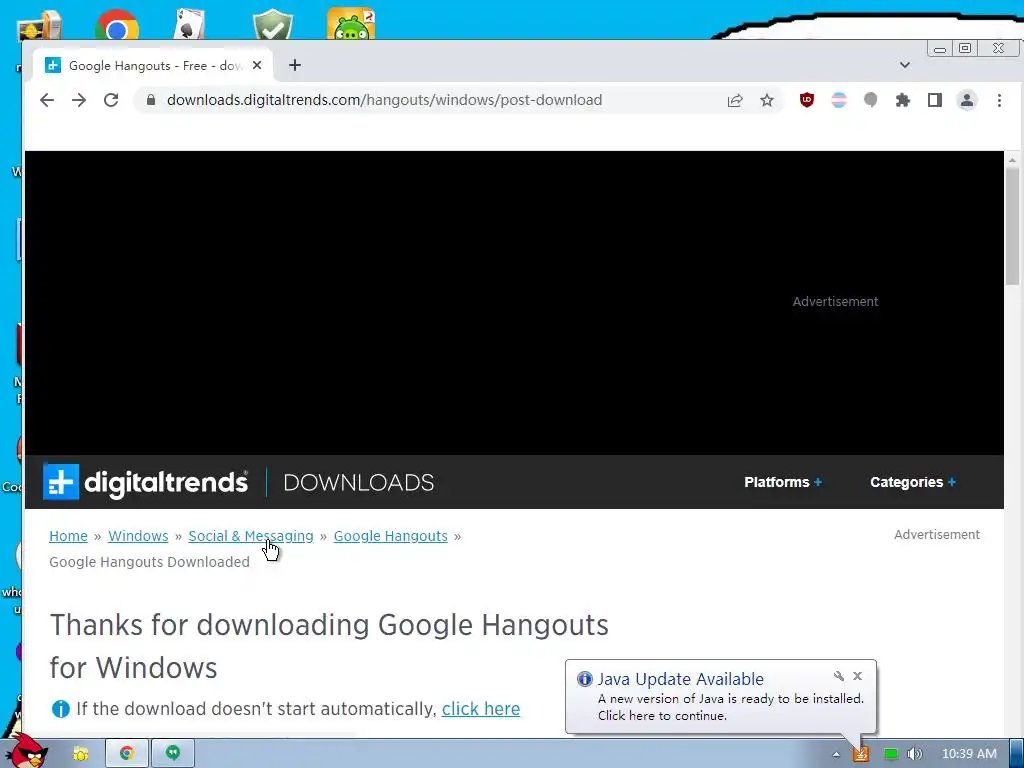Image resolution: width=1024 pixels, height=768 pixels.
Task: Show hidden system tray icons
Action: pyautogui.click(x=836, y=754)
